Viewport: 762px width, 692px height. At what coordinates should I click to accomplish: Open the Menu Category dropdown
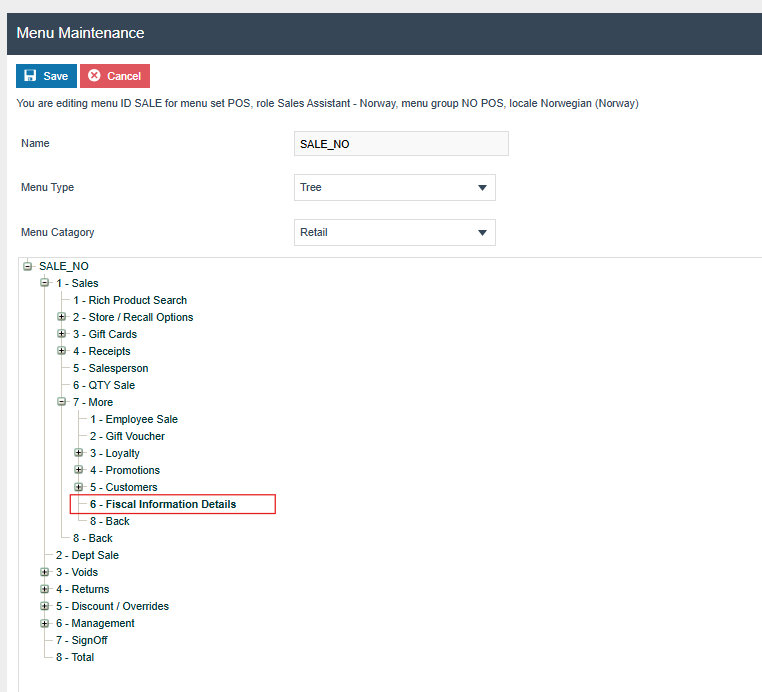(x=395, y=233)
